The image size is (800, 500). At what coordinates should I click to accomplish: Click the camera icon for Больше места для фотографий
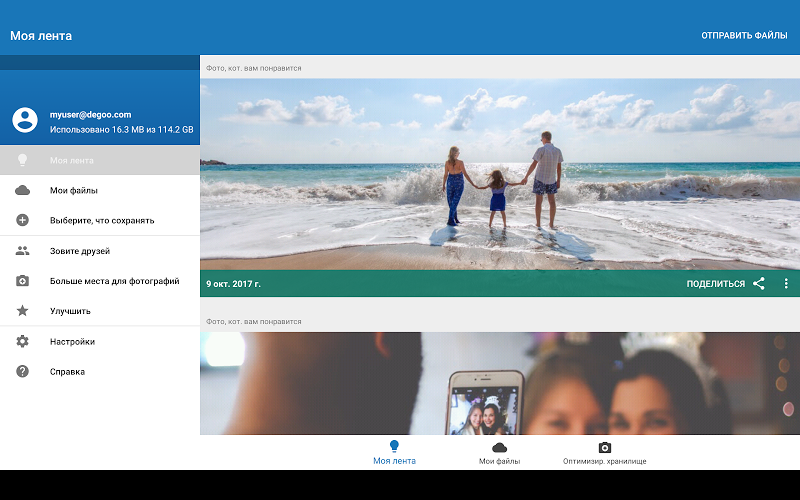(23, 281)
